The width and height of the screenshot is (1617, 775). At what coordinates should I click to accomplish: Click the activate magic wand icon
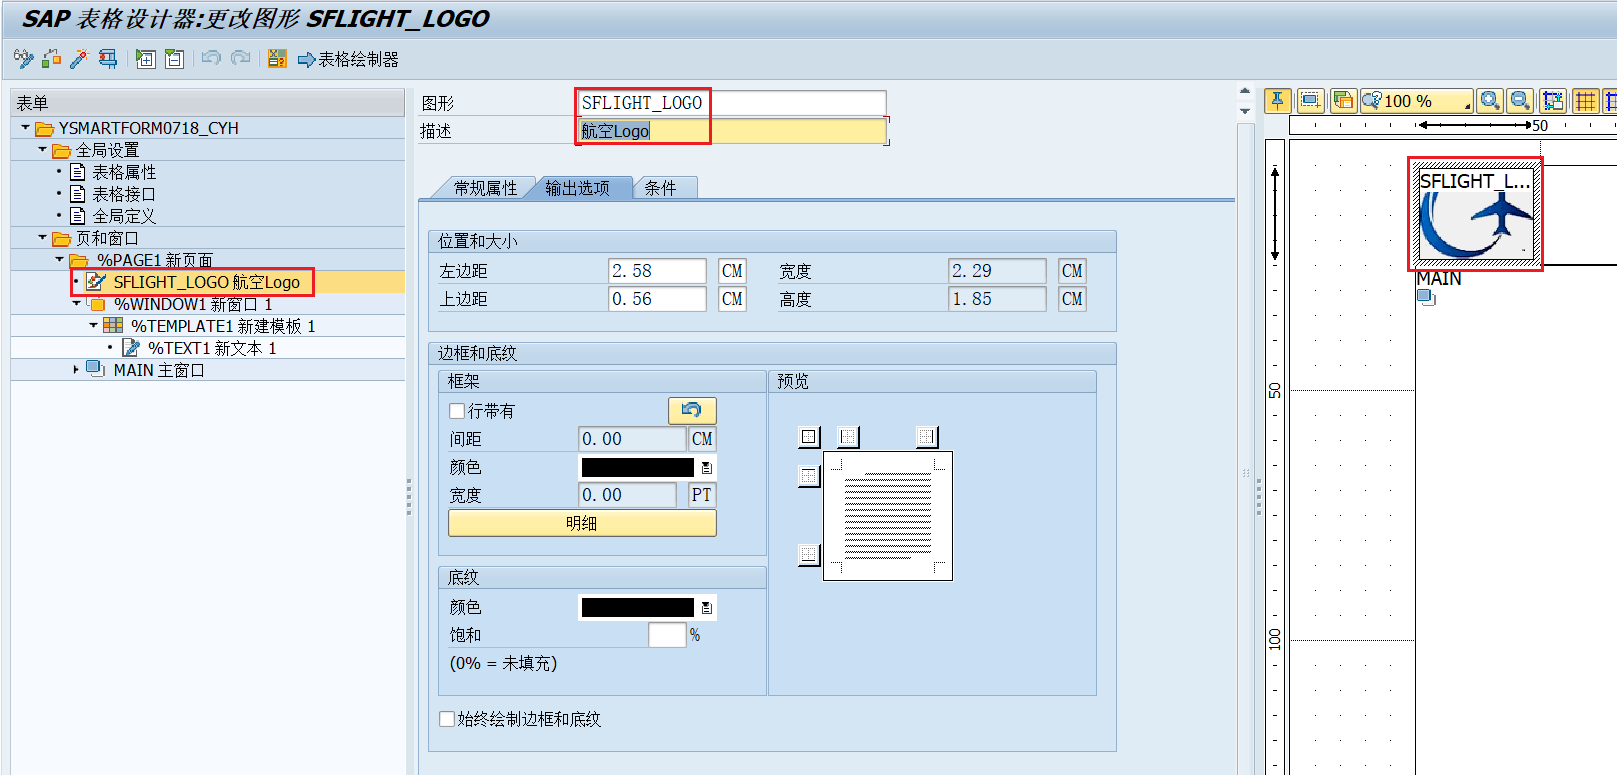[79, 59]
